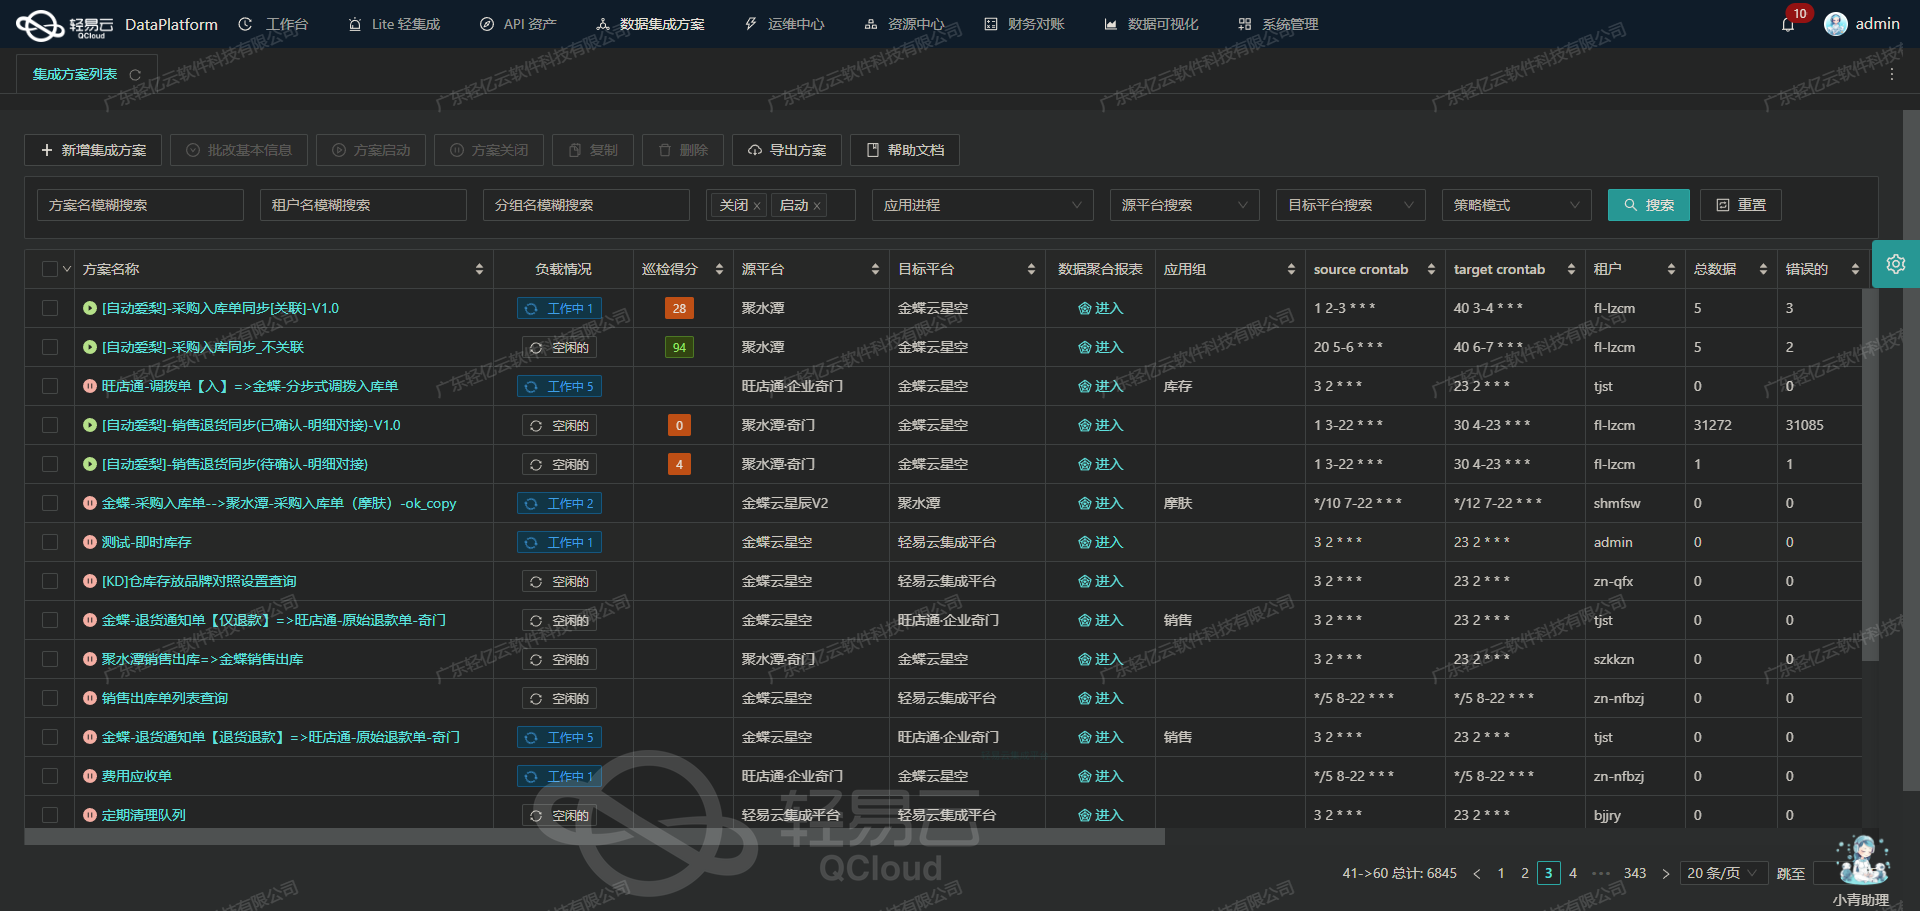
Task: Click running icon of 采购入库单同步_不关联 row
Action: click(x=90, y=348)
